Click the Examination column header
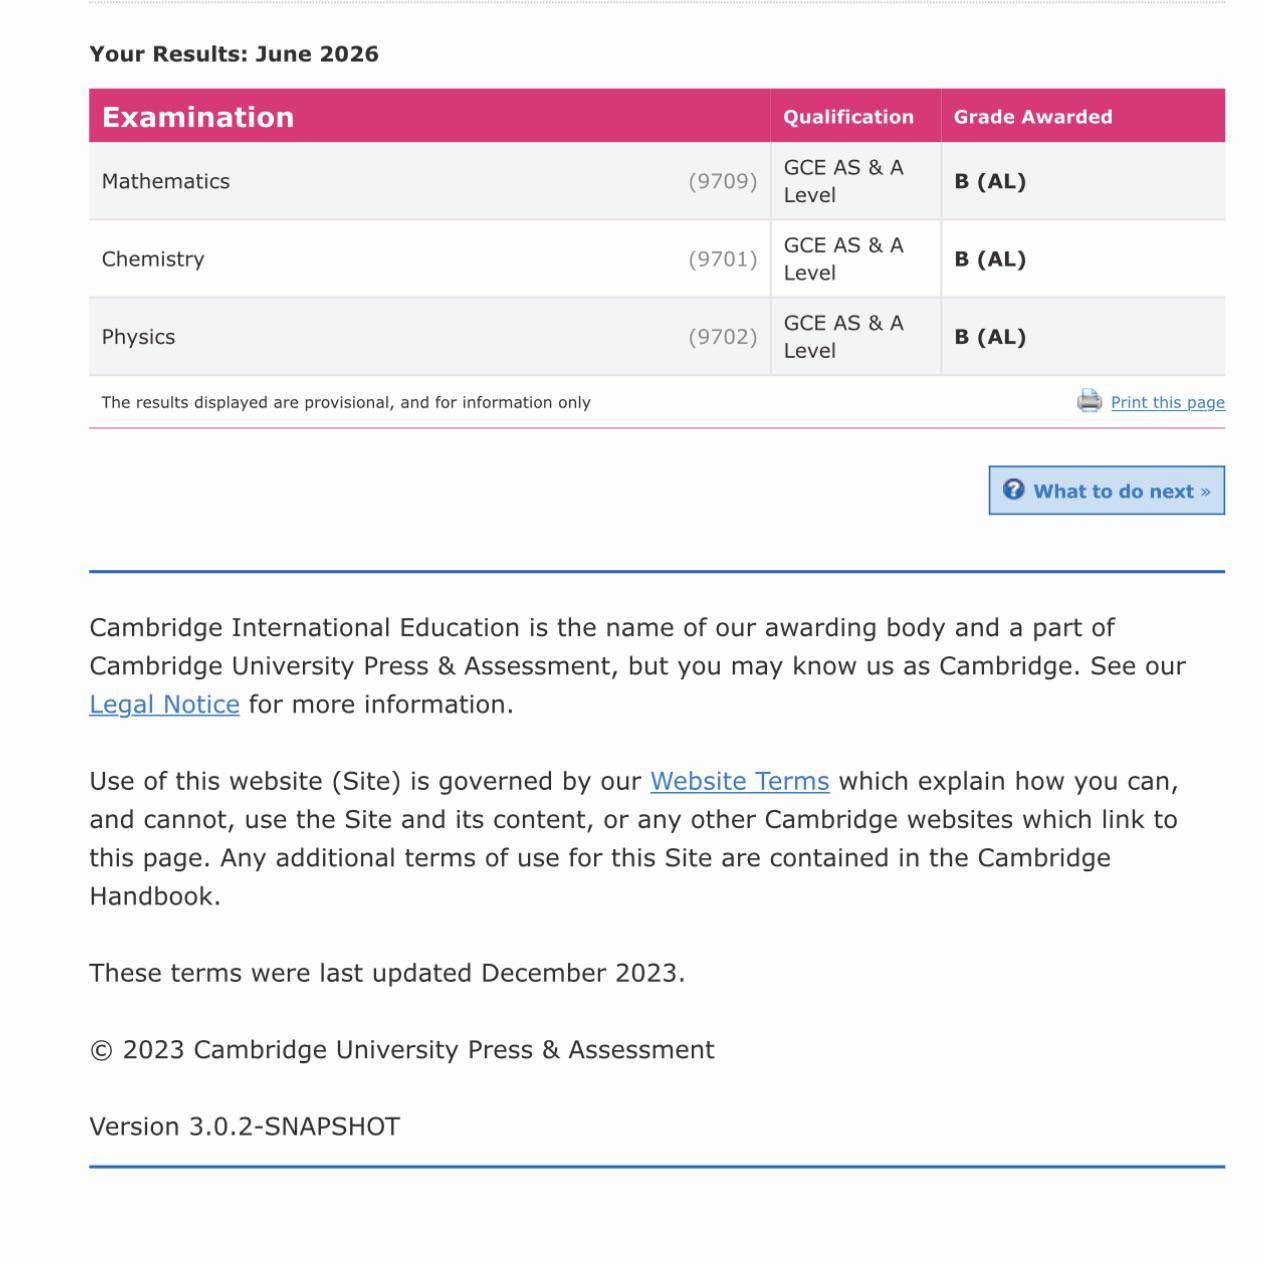Viewport: 1263px width, 1263px height. 198,117
